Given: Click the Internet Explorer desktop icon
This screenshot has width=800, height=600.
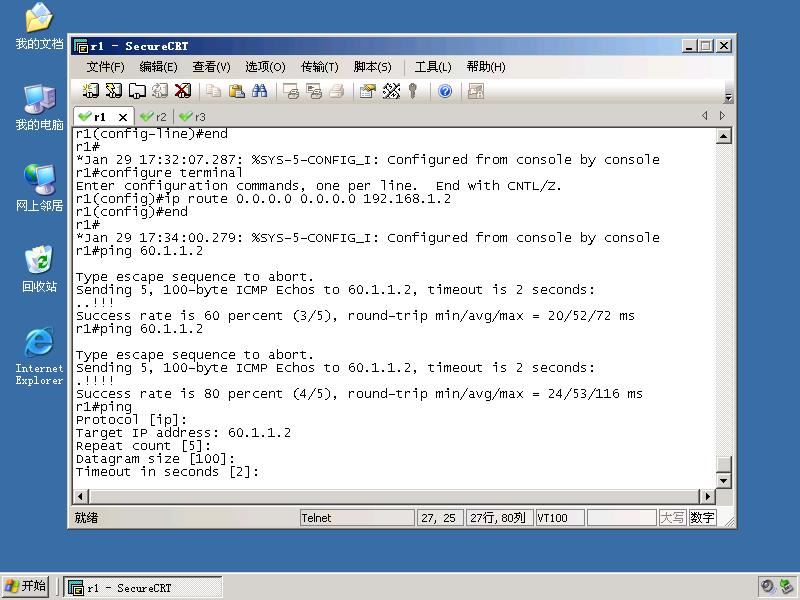Looking at the screenshot, I should pos(39,356).
